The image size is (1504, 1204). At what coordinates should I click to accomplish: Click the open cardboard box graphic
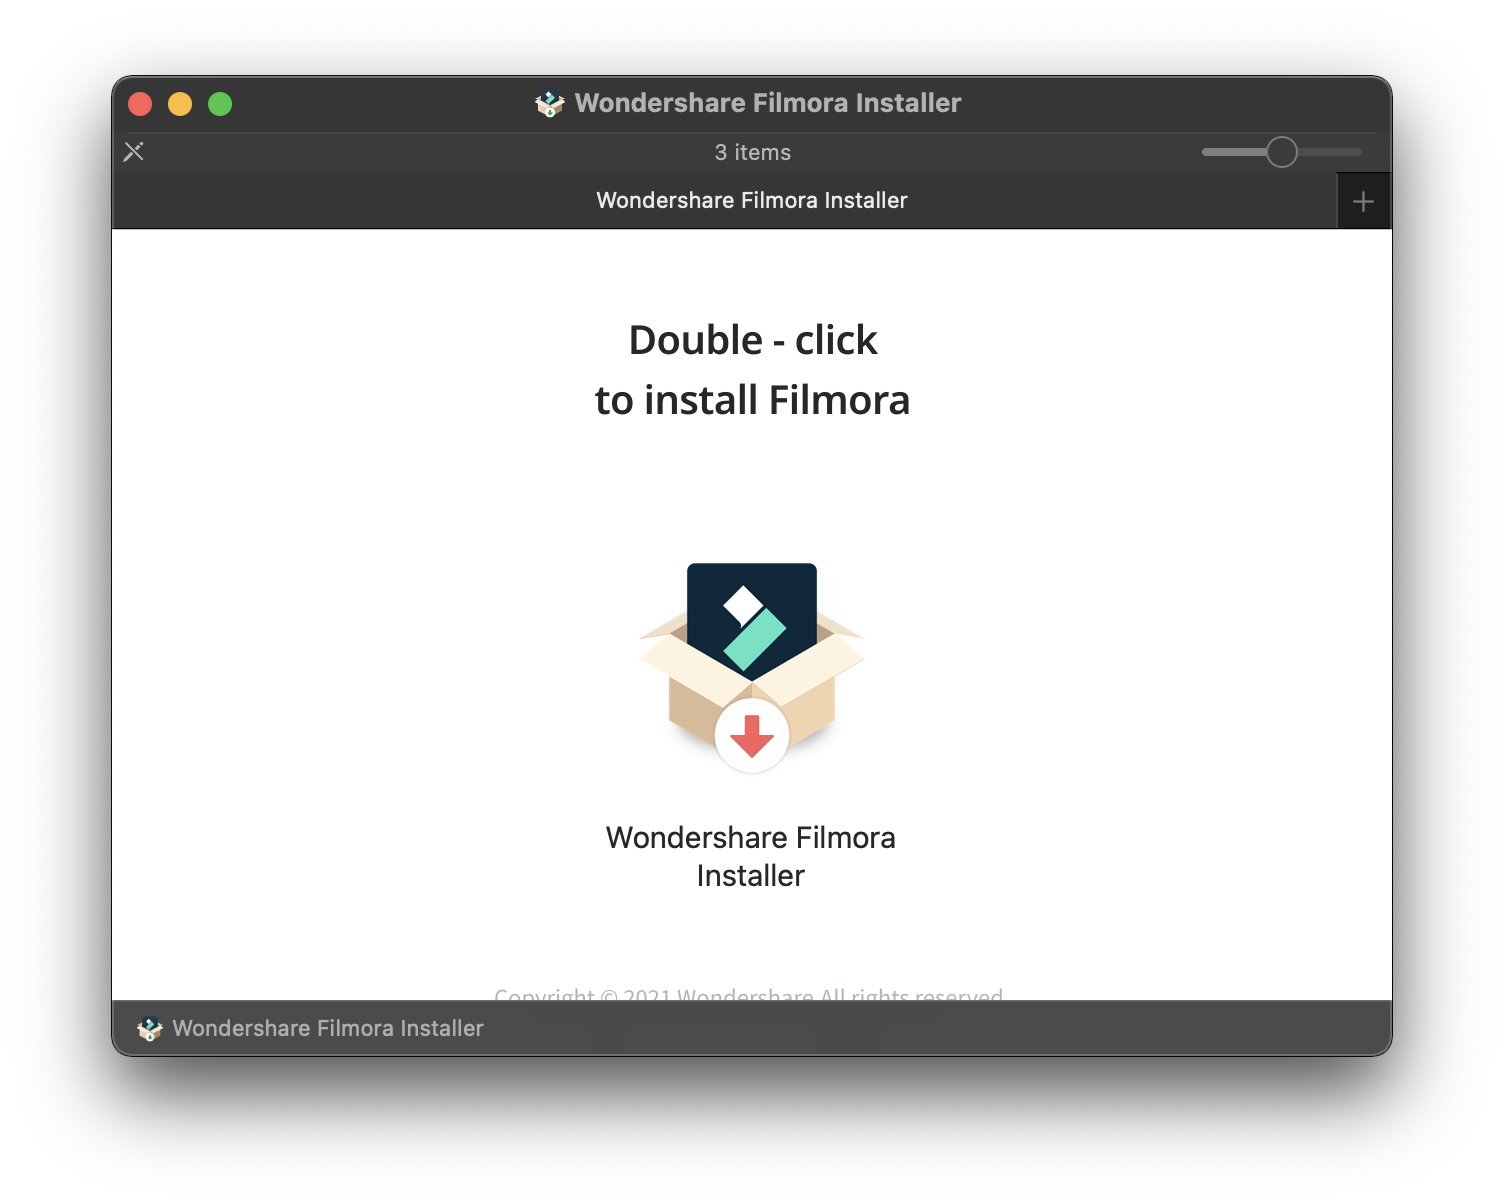pyautogui.click(x=752, y=680)
